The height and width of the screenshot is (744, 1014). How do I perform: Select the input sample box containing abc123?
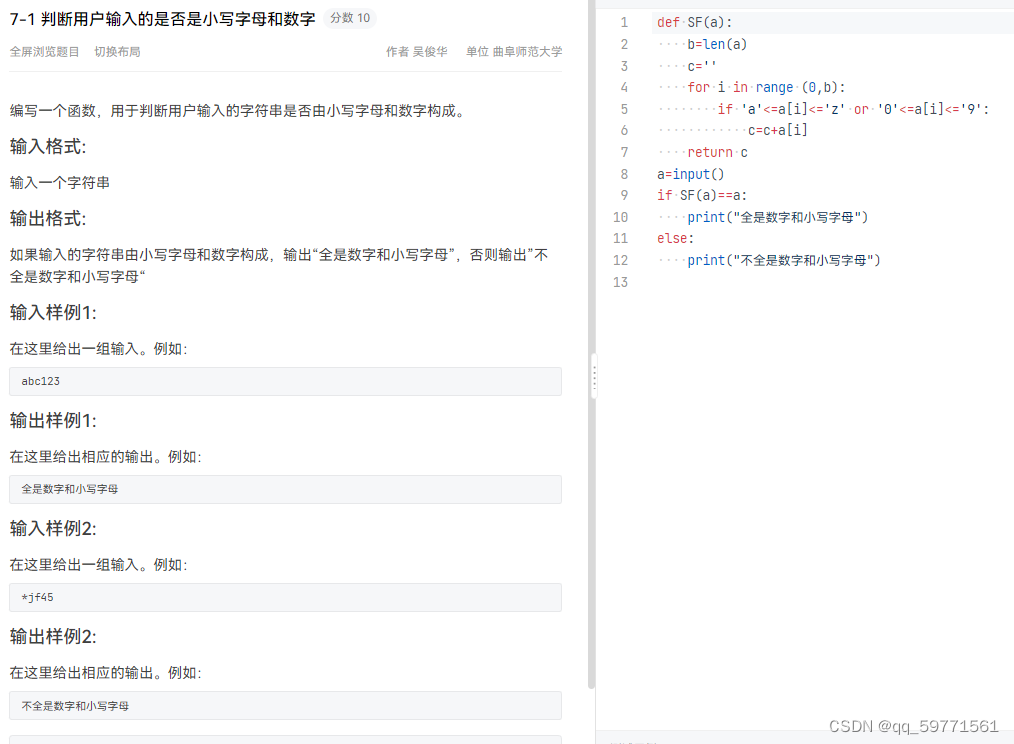[285, 381]
